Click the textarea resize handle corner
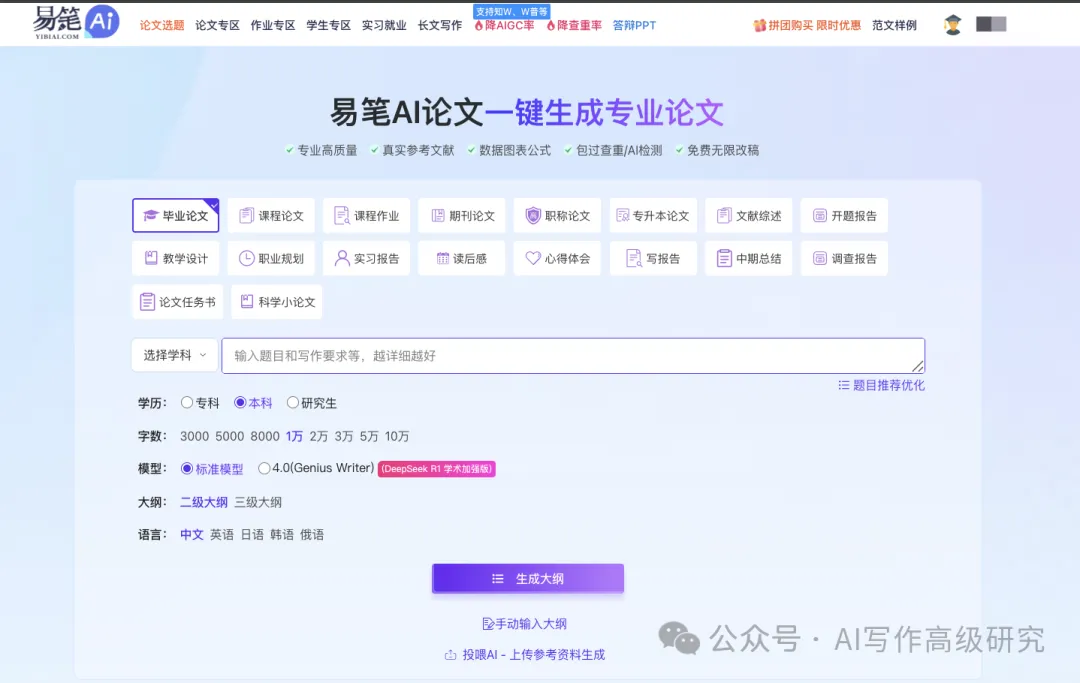Screen dimensions: 1080x683 [917, 366]
